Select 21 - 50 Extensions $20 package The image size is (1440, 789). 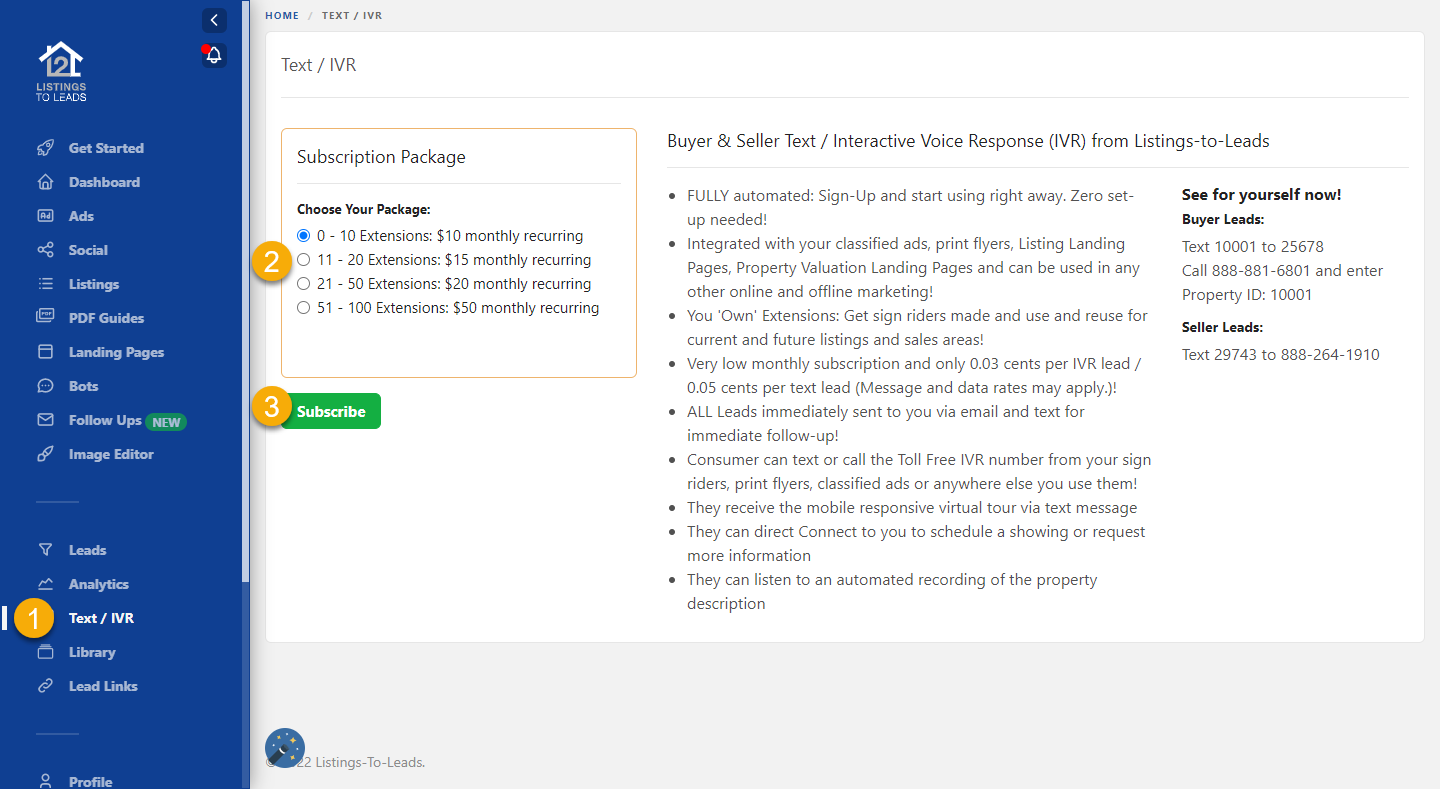click(304, 284)
